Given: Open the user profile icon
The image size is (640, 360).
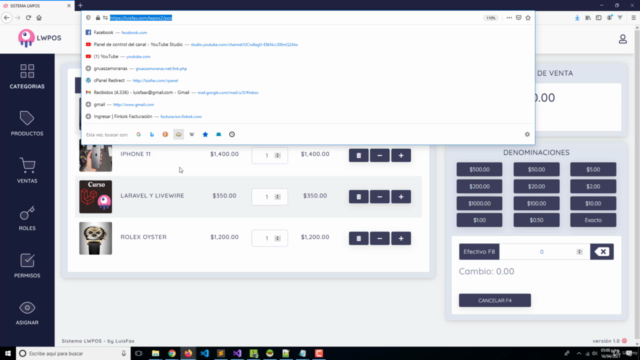Looking at the screenshot, I should click(622, 39).
